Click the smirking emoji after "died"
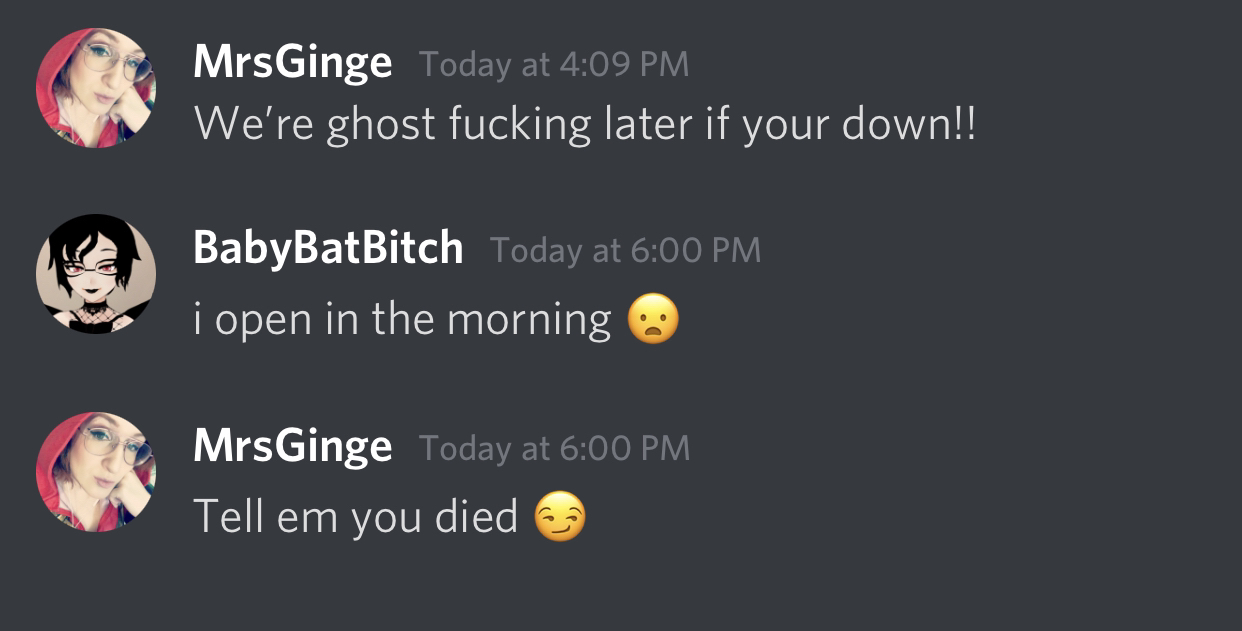 560,517
